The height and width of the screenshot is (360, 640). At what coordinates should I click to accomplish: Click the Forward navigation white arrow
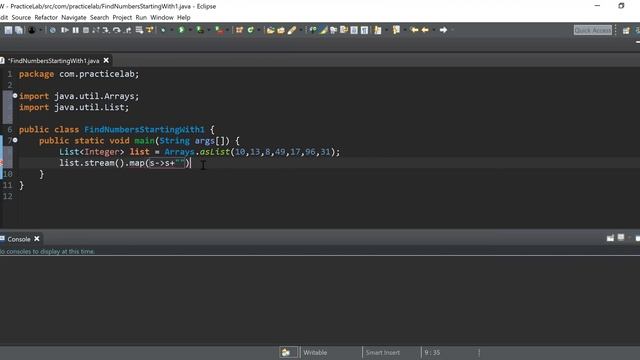coord(443,30)
